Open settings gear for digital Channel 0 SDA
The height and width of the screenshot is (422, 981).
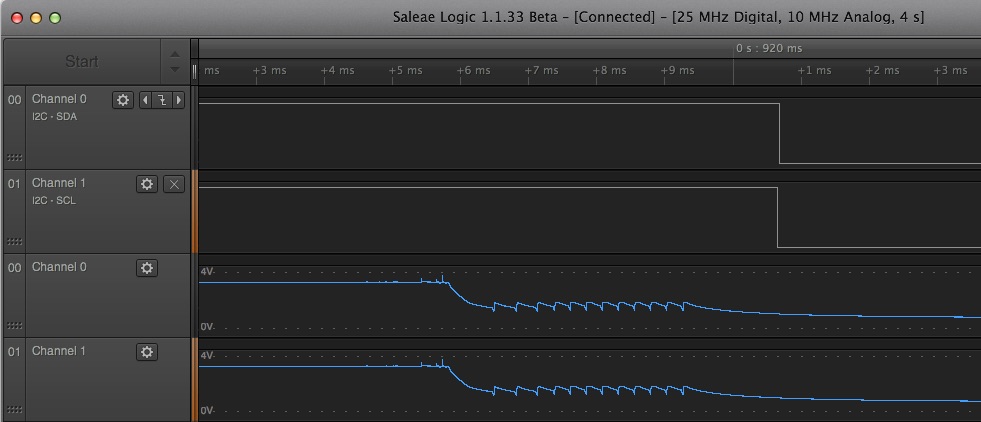123,100
